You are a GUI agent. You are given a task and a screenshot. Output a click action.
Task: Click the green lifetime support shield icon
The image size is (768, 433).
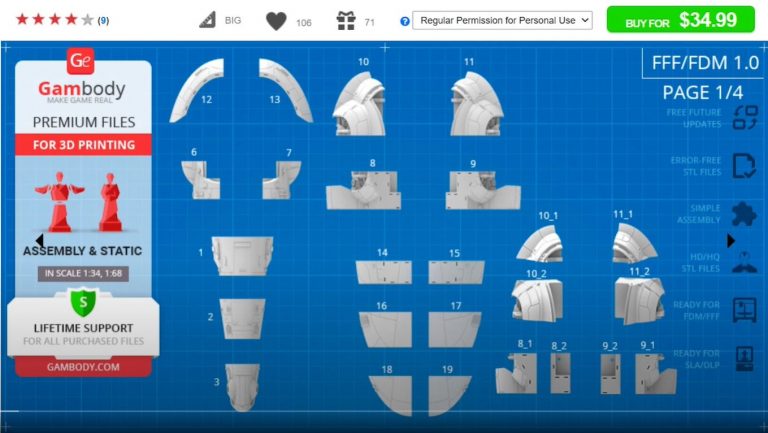pyautogui.click(x=82, y=302)
